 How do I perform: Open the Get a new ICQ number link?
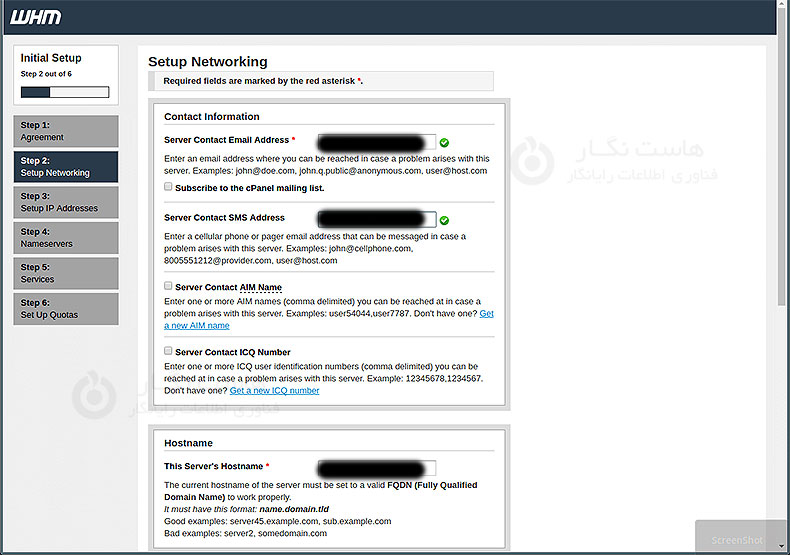(x=274, y=390)
